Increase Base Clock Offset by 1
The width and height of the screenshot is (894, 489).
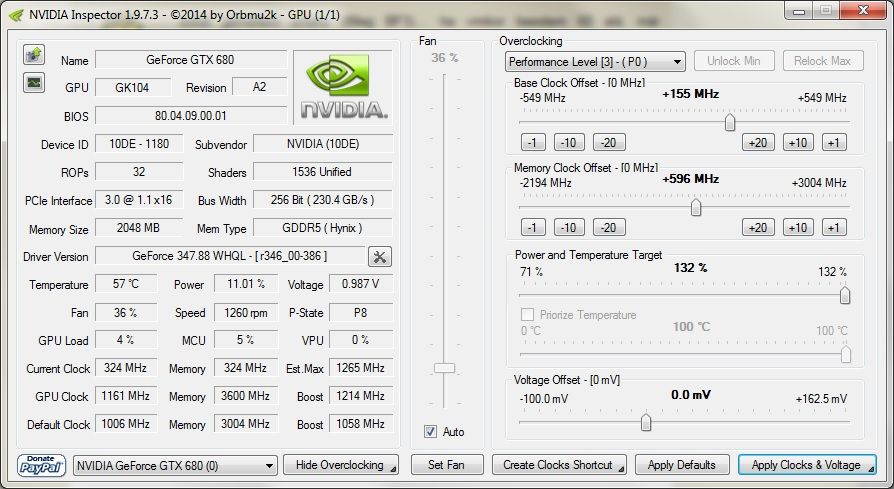coord(834,142)
